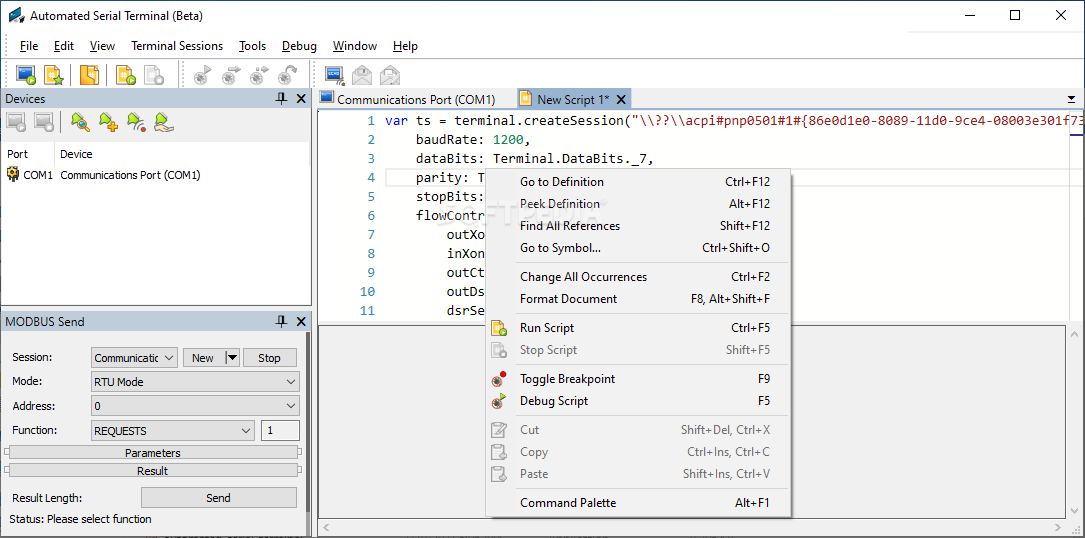The width and height of the screenshot is (1085, 538).
Task: Choose Command Palette
Action: click(x=639, y=503)
